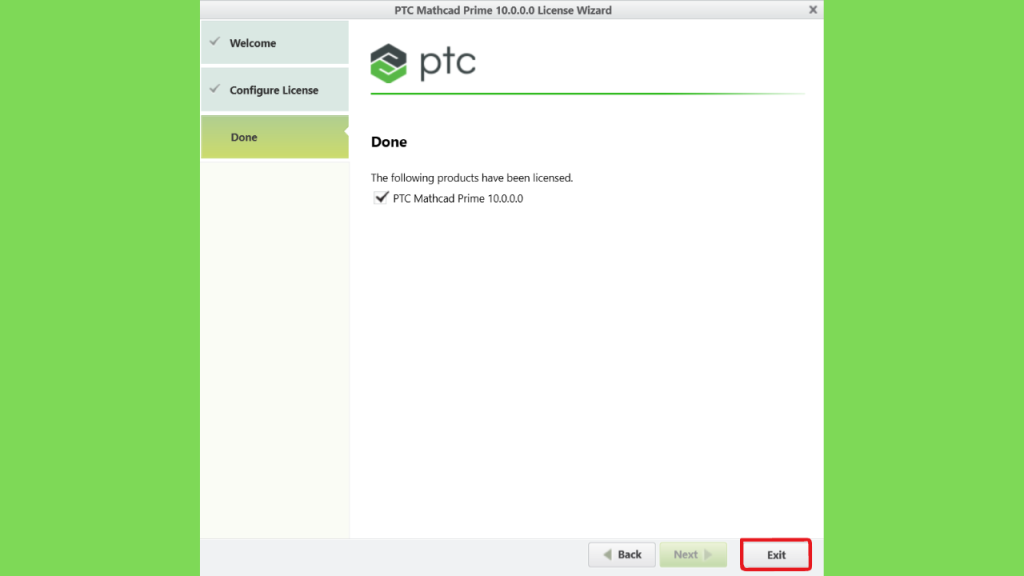
Task: Click the checkmark icon beside Welcome
Action: point(215,42)
